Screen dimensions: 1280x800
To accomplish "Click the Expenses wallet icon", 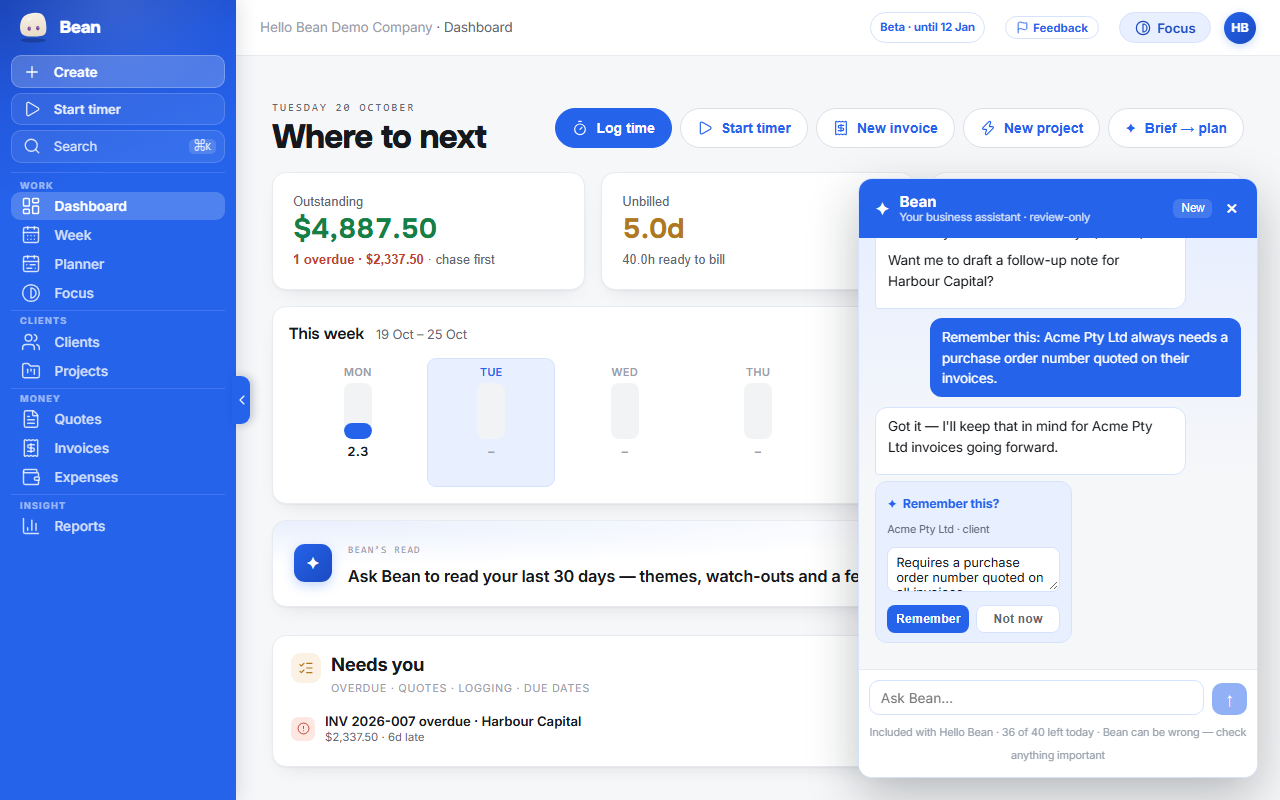I will (31, 477).
